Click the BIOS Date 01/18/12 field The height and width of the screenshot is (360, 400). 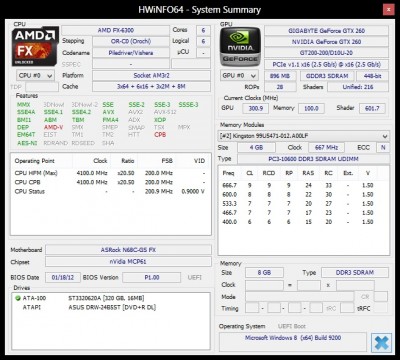pyautogui.click(x=63, y=277)
